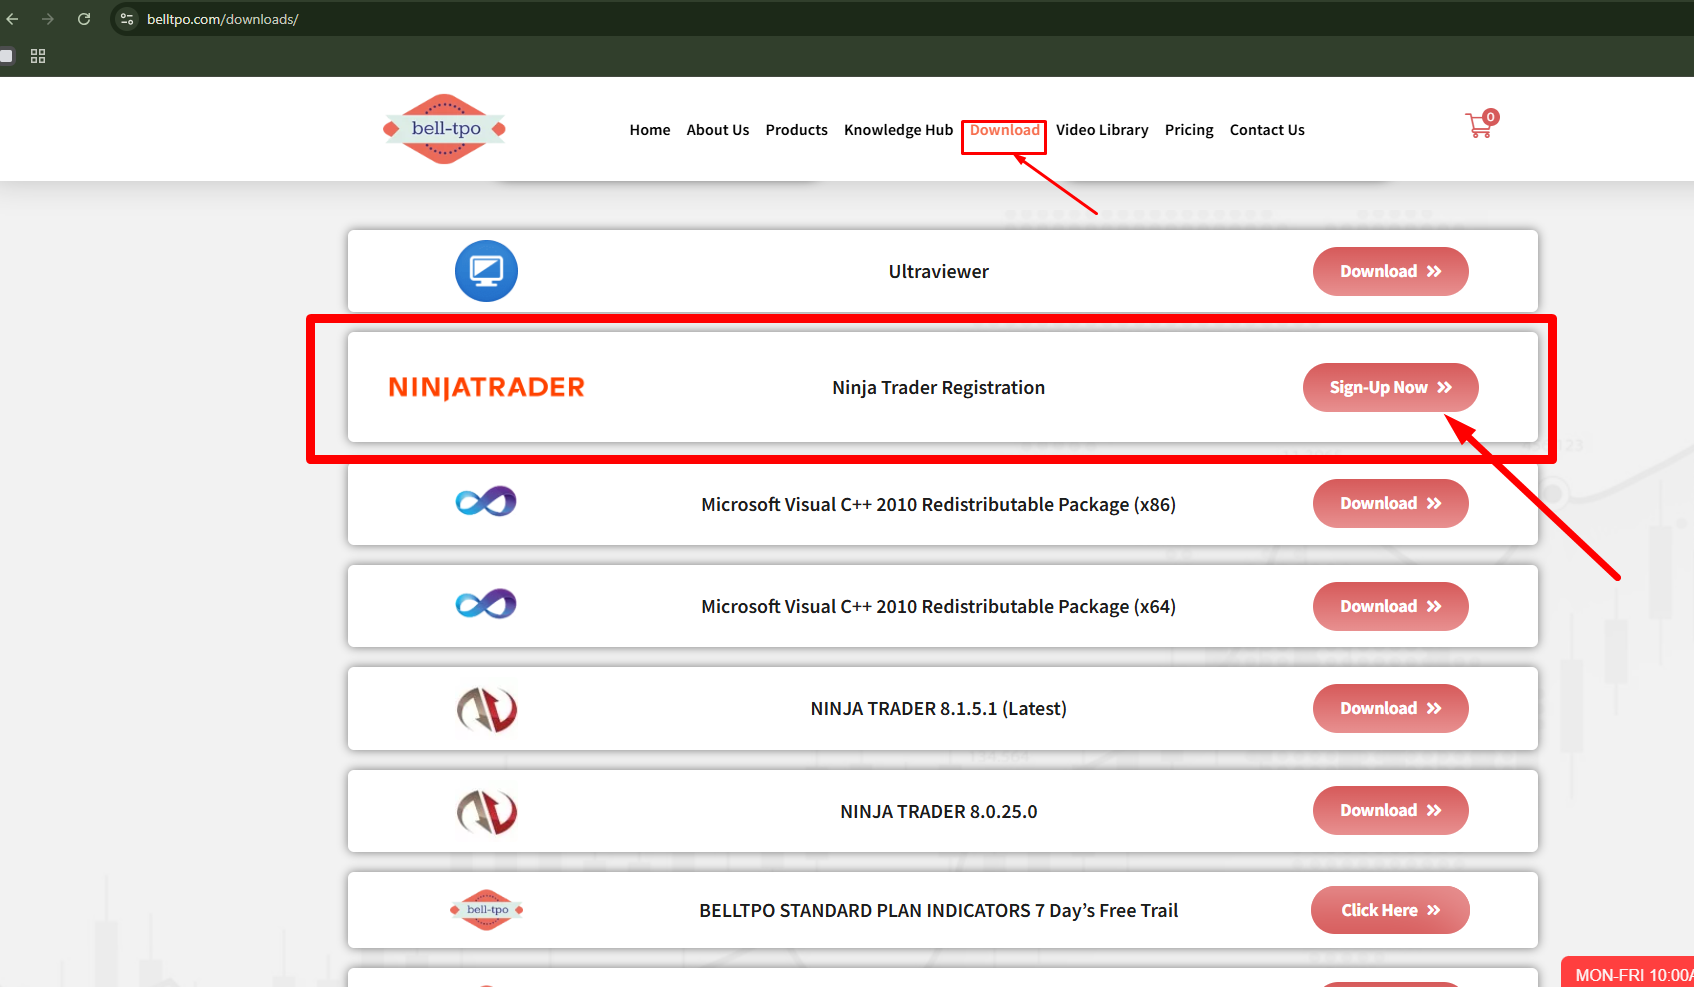The image size is (1694, 987).
Task: Click the NinjaTrader orange logo
Action: 486,387
